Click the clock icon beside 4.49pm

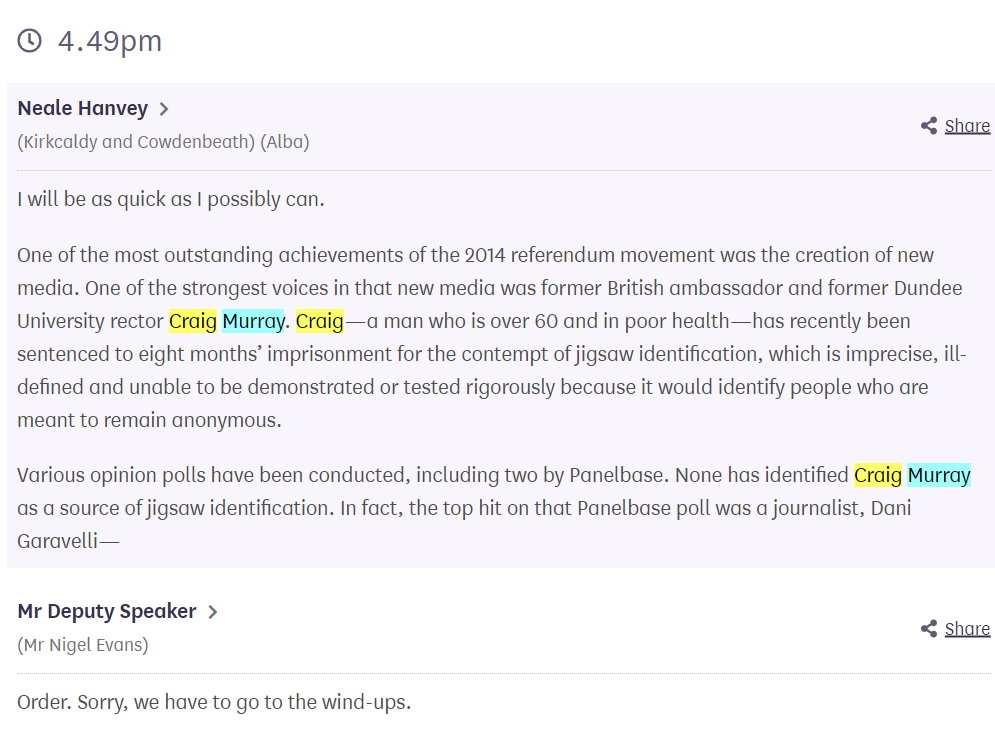coord(29,41)
